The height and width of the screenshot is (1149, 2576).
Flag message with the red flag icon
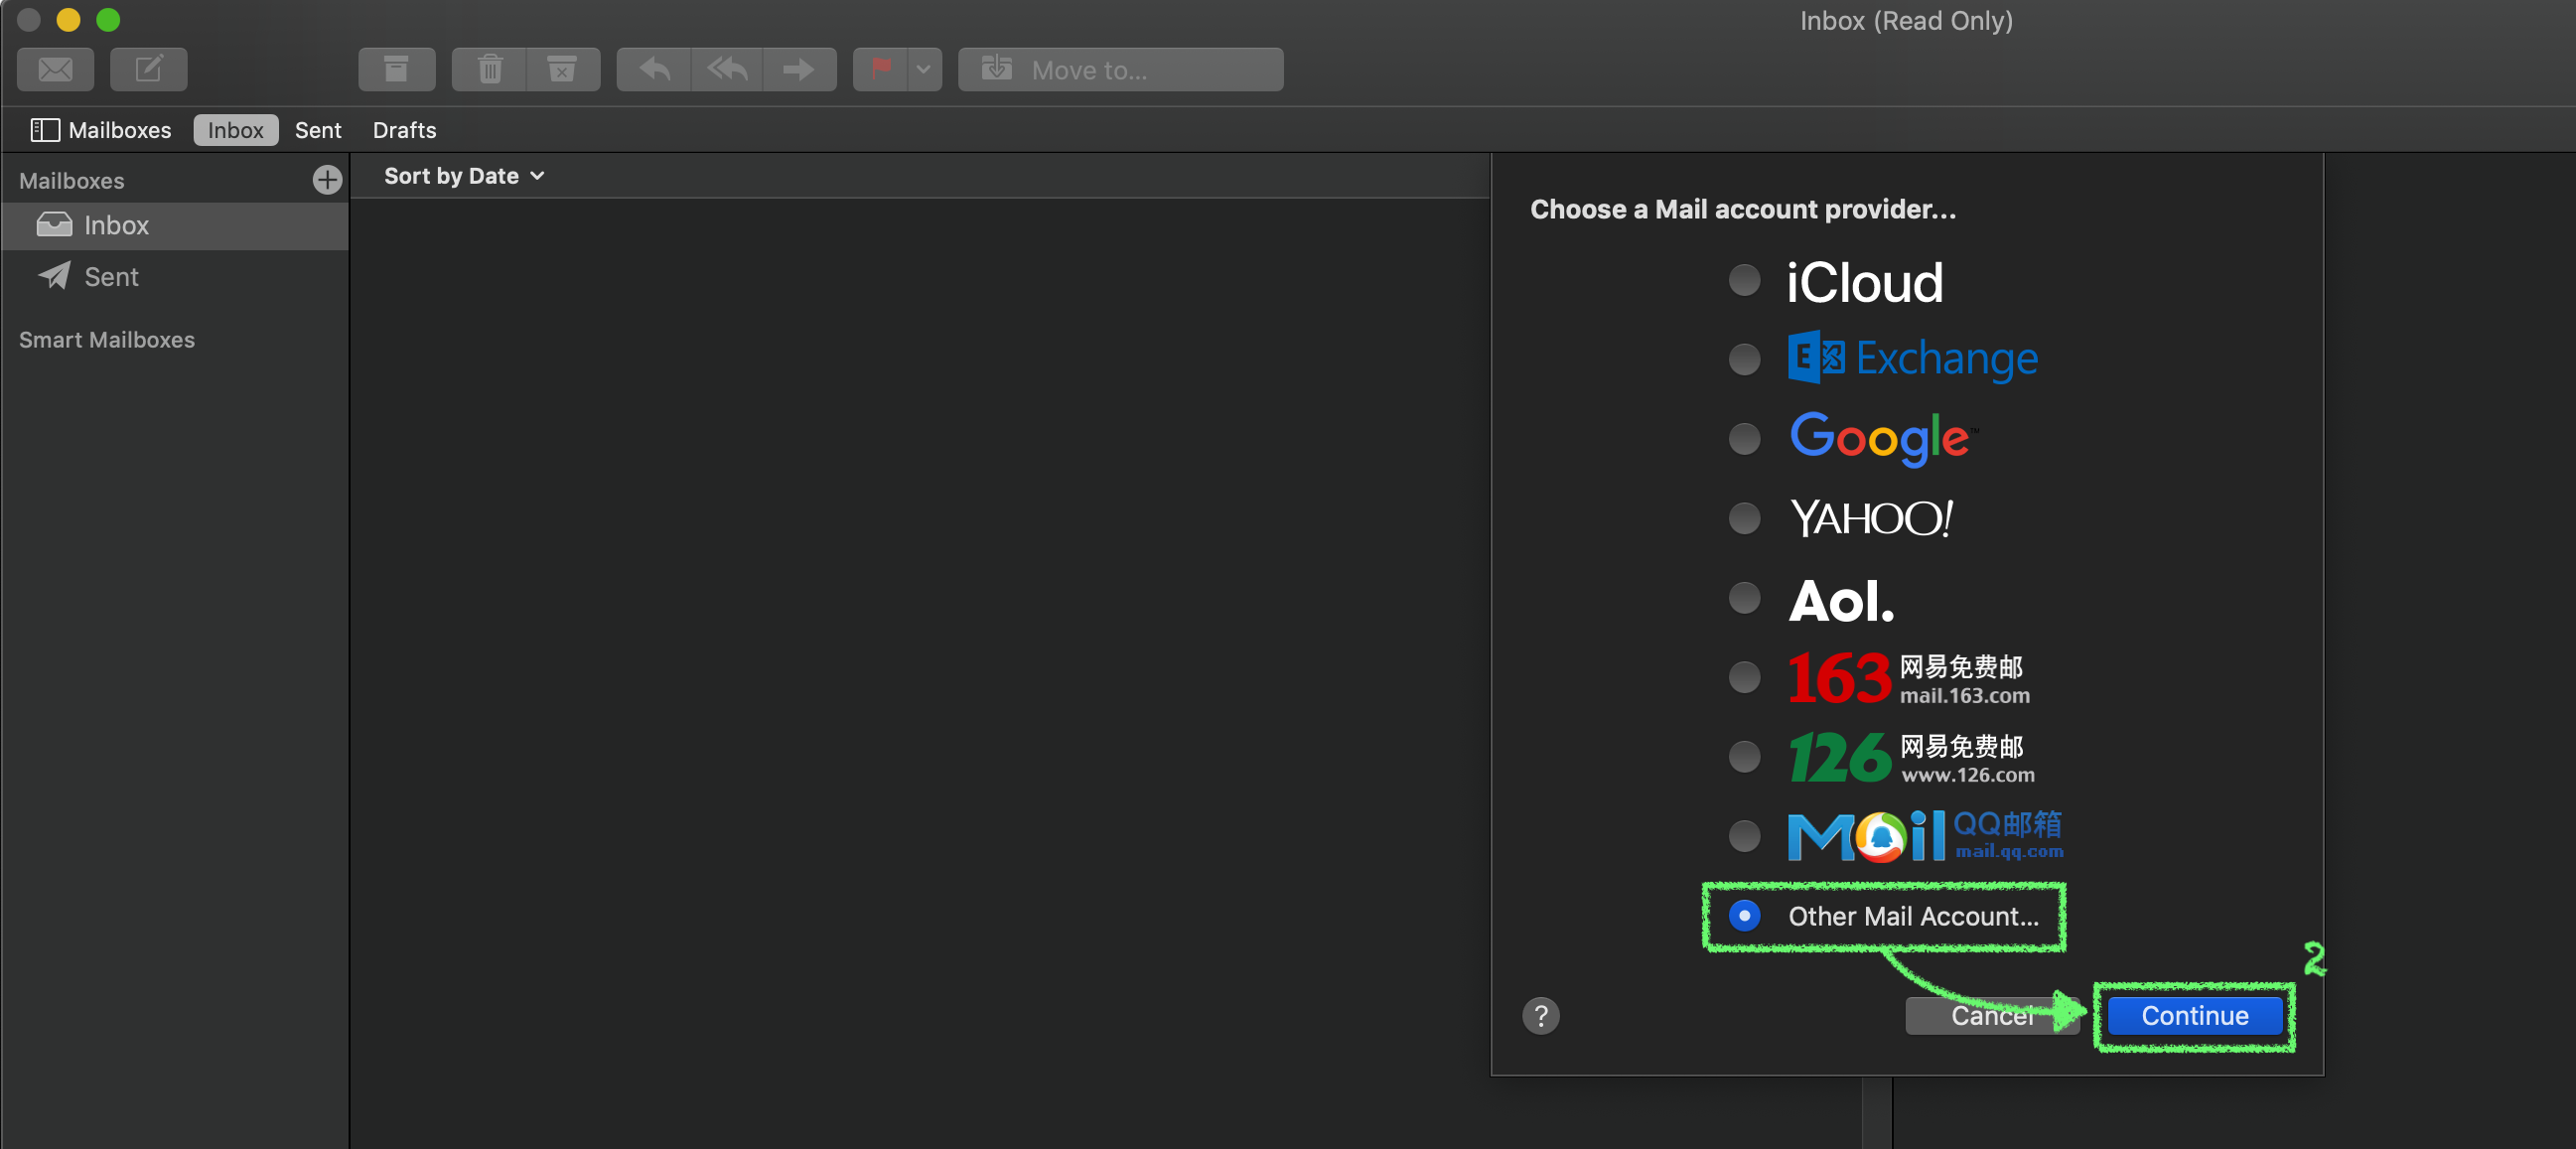(x=881, y=69)
